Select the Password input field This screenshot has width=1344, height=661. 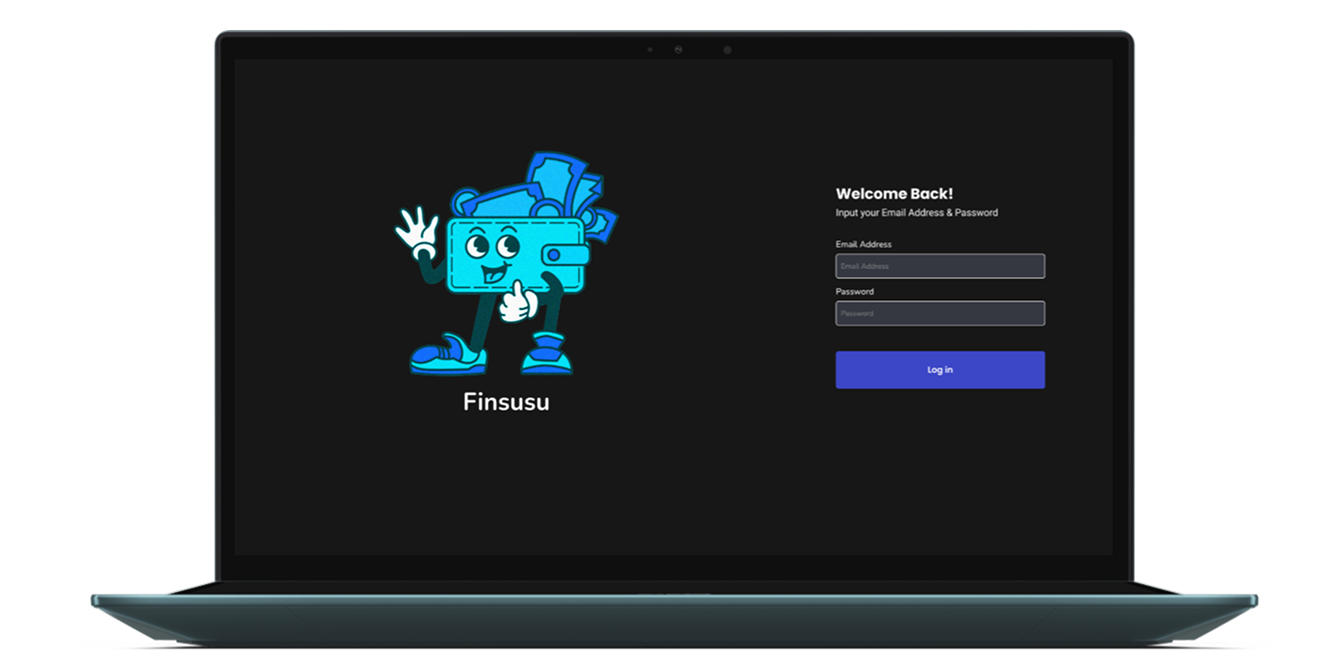(x=940, y=313)
